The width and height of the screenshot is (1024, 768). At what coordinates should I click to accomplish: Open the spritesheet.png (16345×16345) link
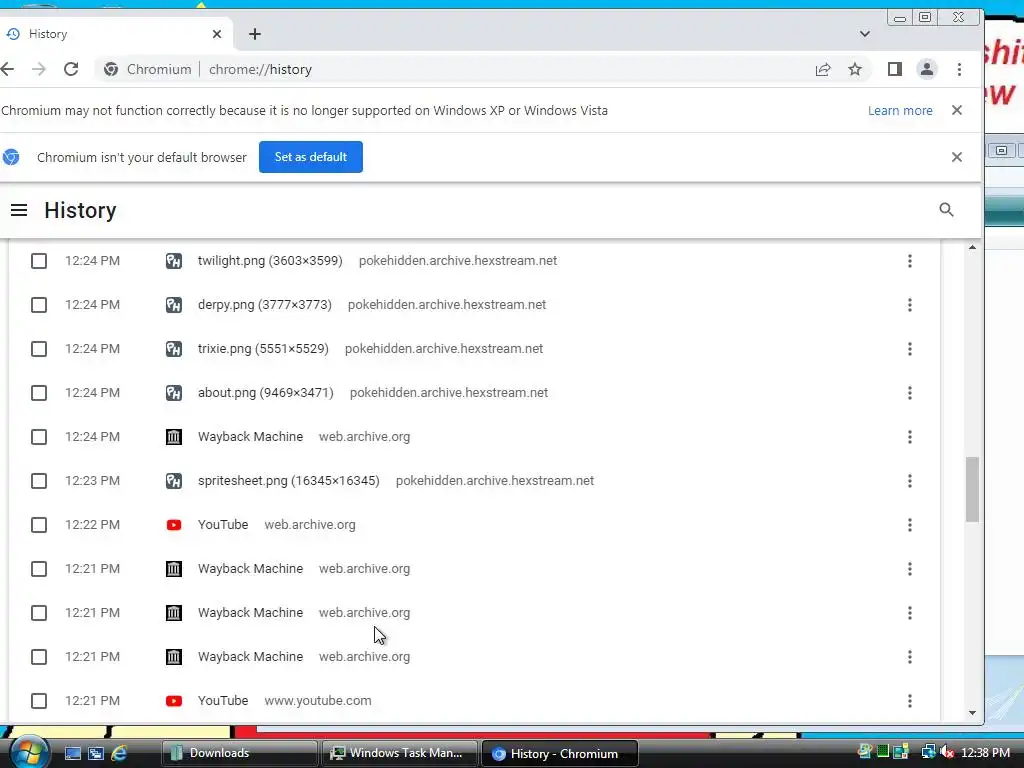click(x=289, y=481)
